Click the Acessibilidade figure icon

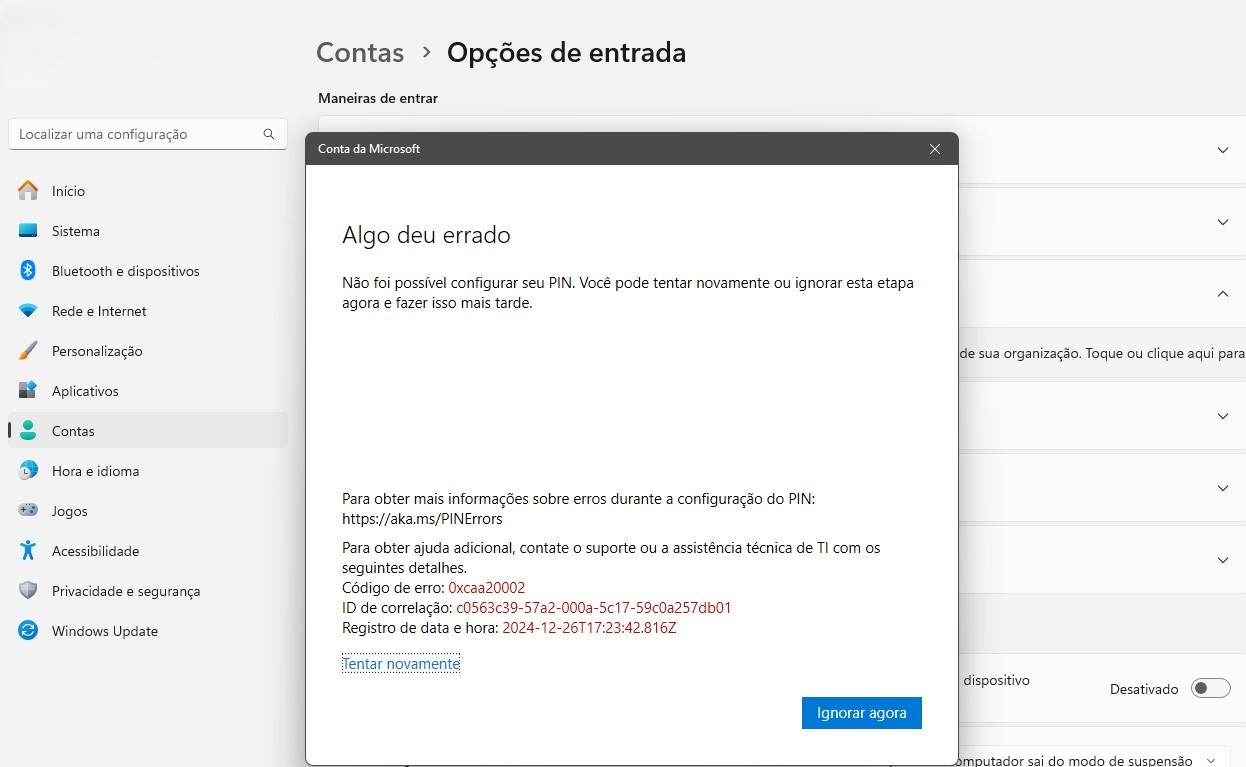pyautogui.click(x=28, y=551)
